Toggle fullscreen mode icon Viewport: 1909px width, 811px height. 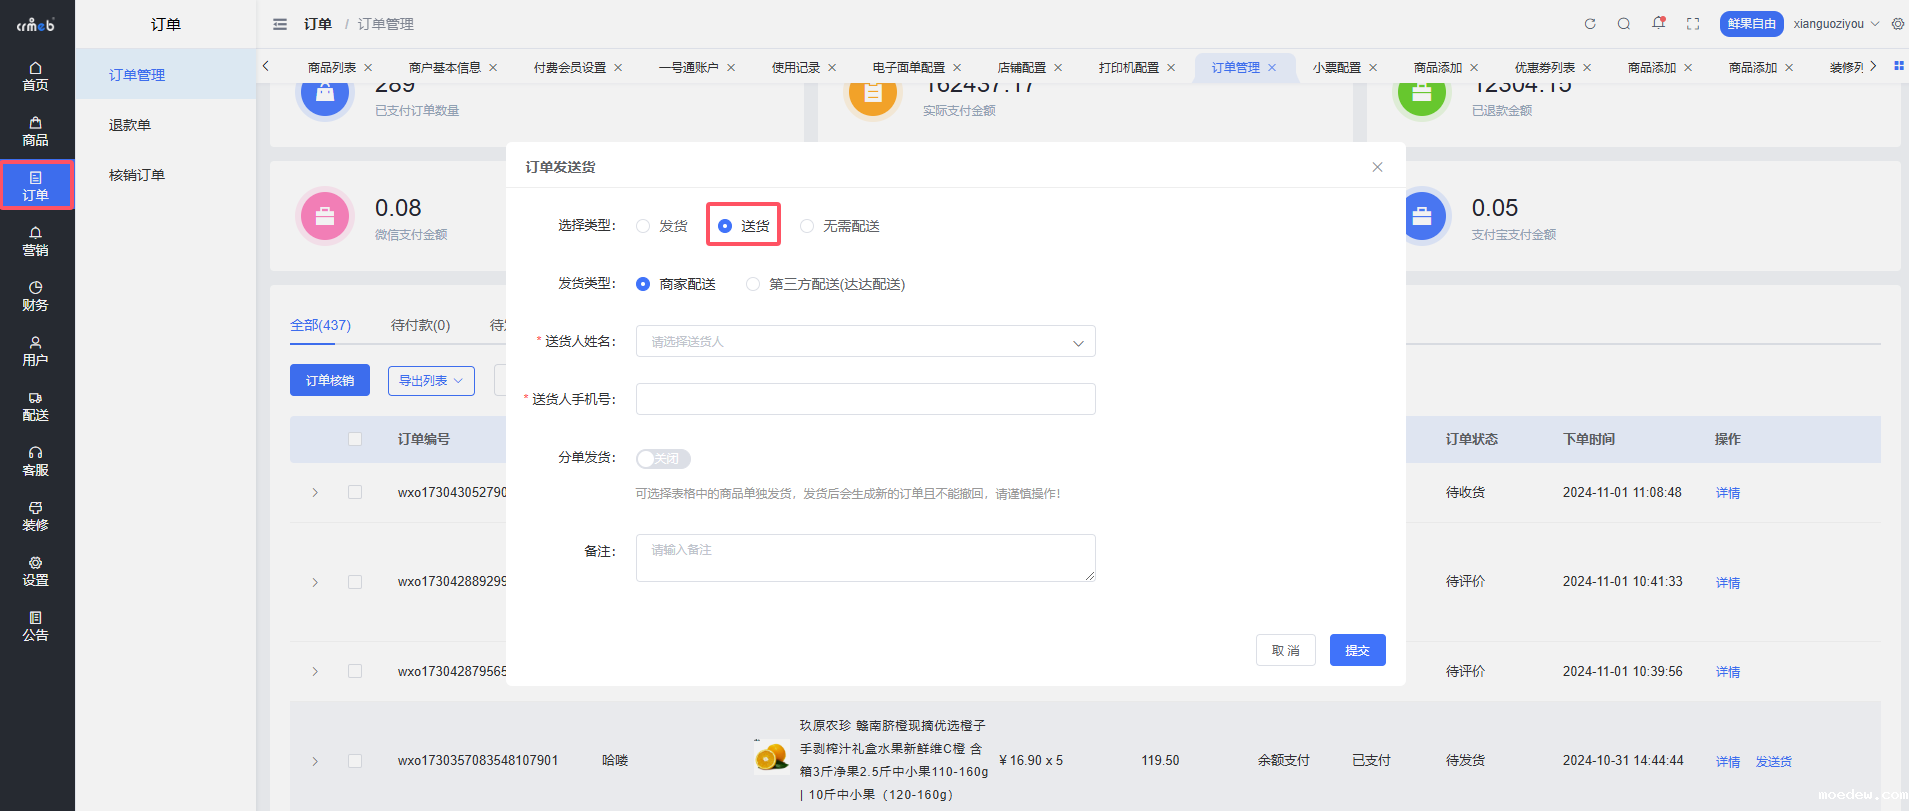pyautogui.click(x=1693, y=24)
